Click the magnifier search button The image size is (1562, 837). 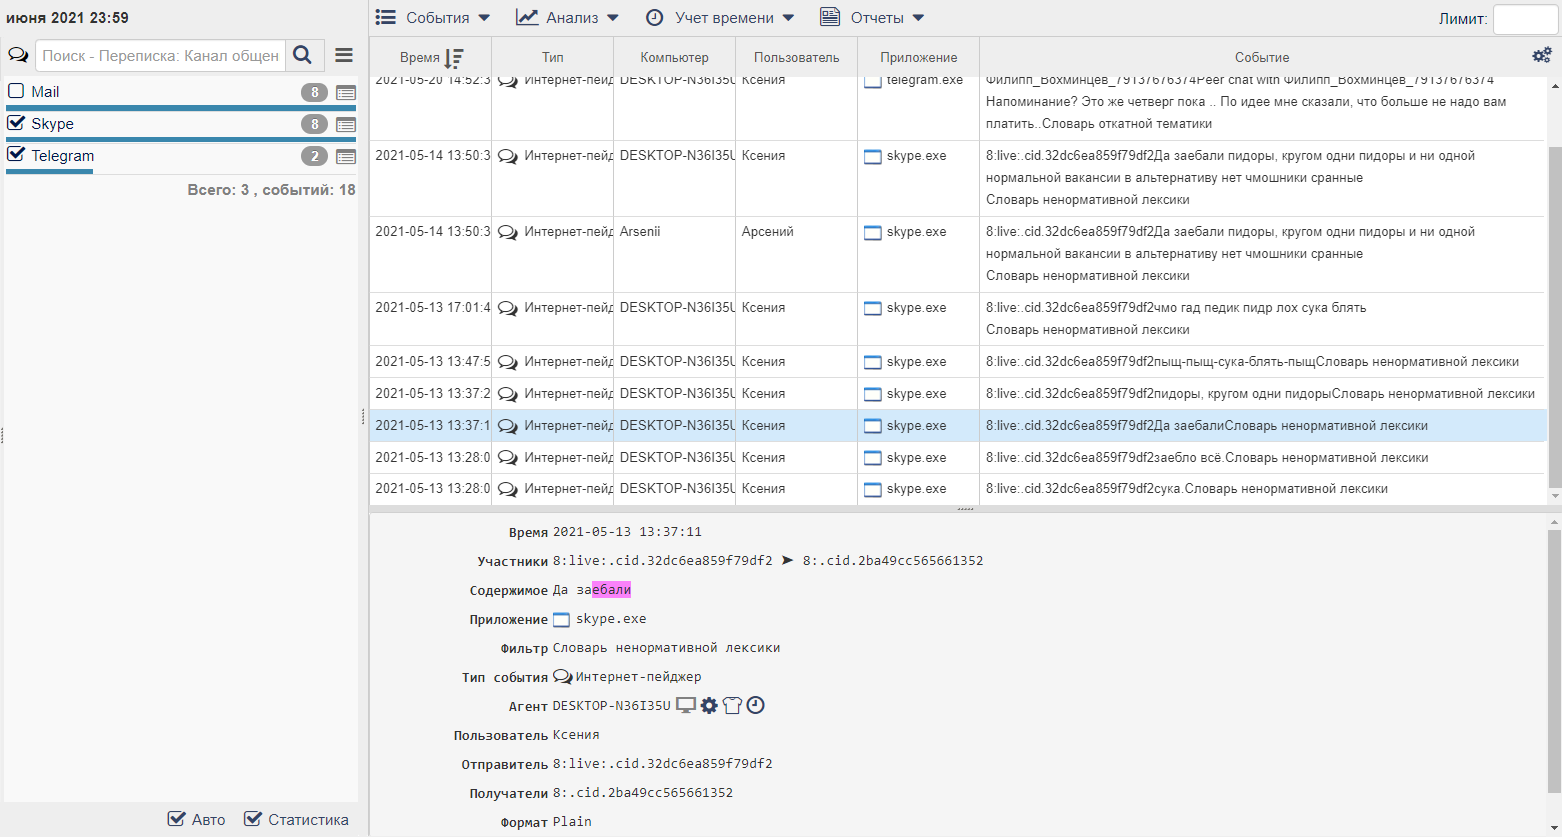click(x=303, y=55)
